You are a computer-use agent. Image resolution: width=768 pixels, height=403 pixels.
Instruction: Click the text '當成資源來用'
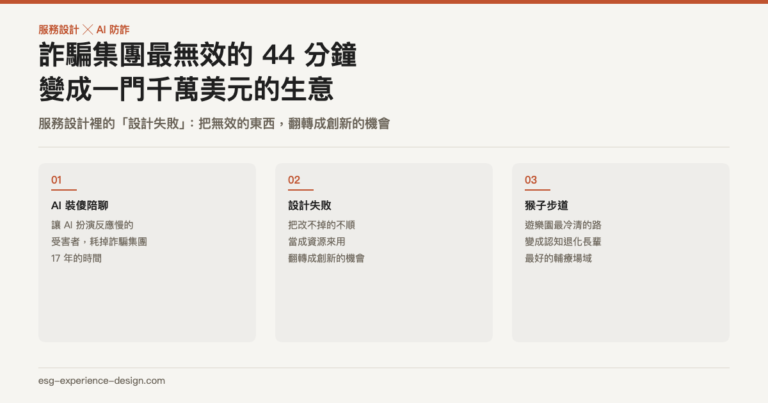tap(316, 241)
